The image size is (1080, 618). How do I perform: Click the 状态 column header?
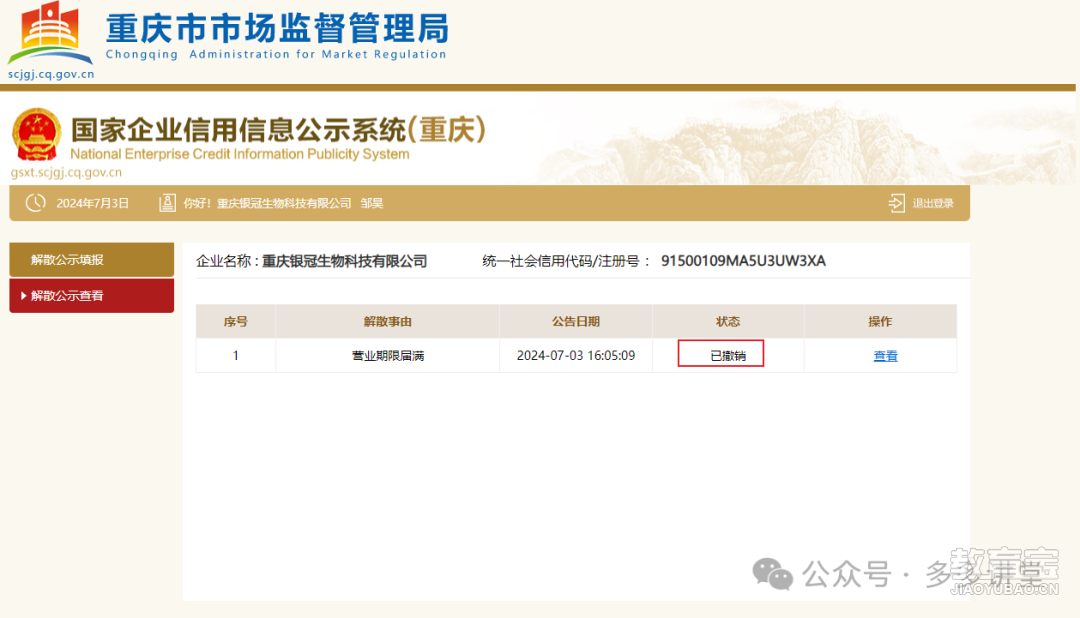(728, 322)
